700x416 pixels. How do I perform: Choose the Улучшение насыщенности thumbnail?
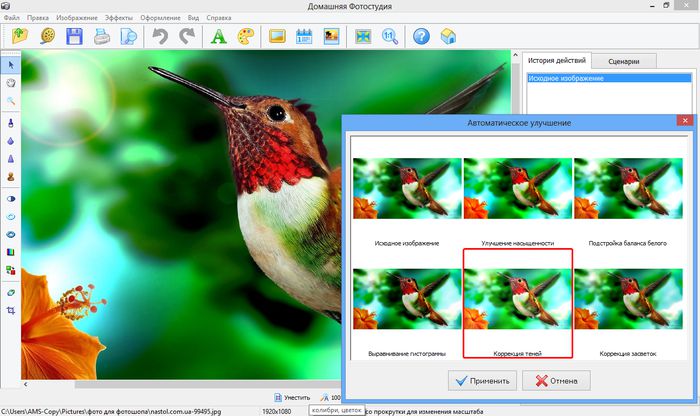[518, 188]
